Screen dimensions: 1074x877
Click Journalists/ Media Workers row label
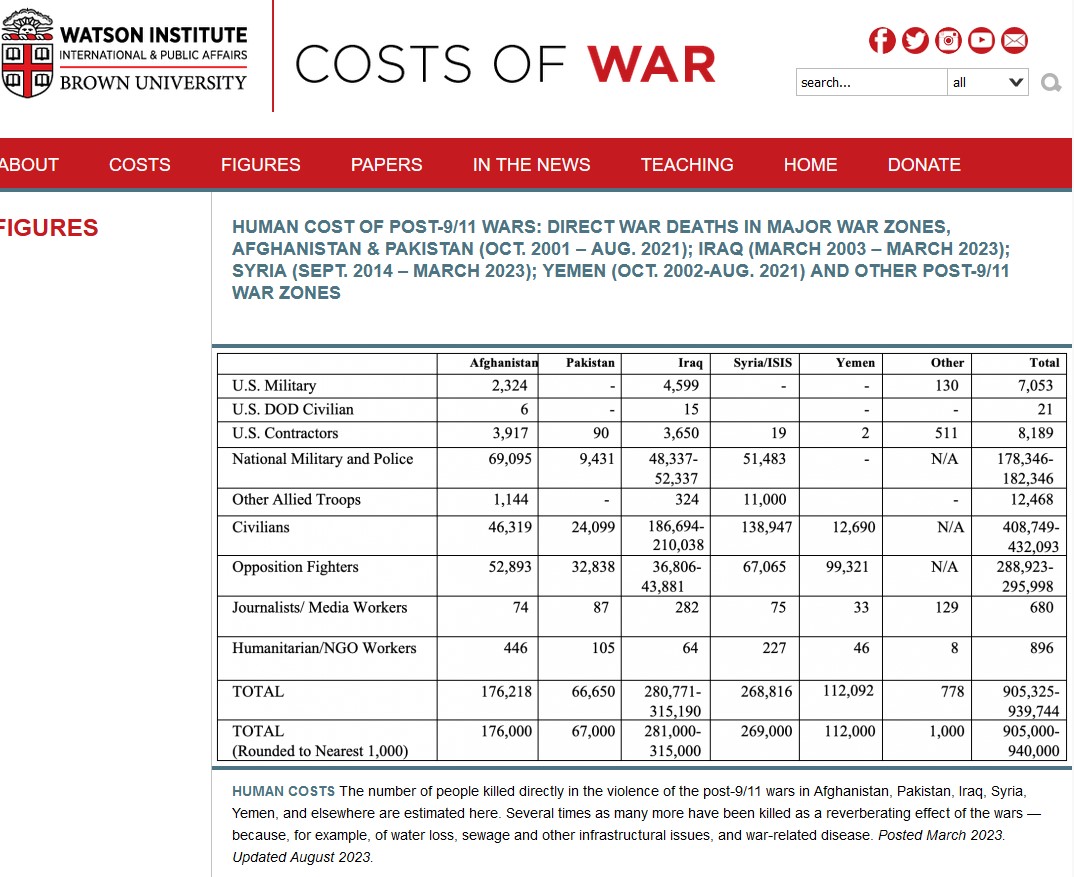coord(319,607)
